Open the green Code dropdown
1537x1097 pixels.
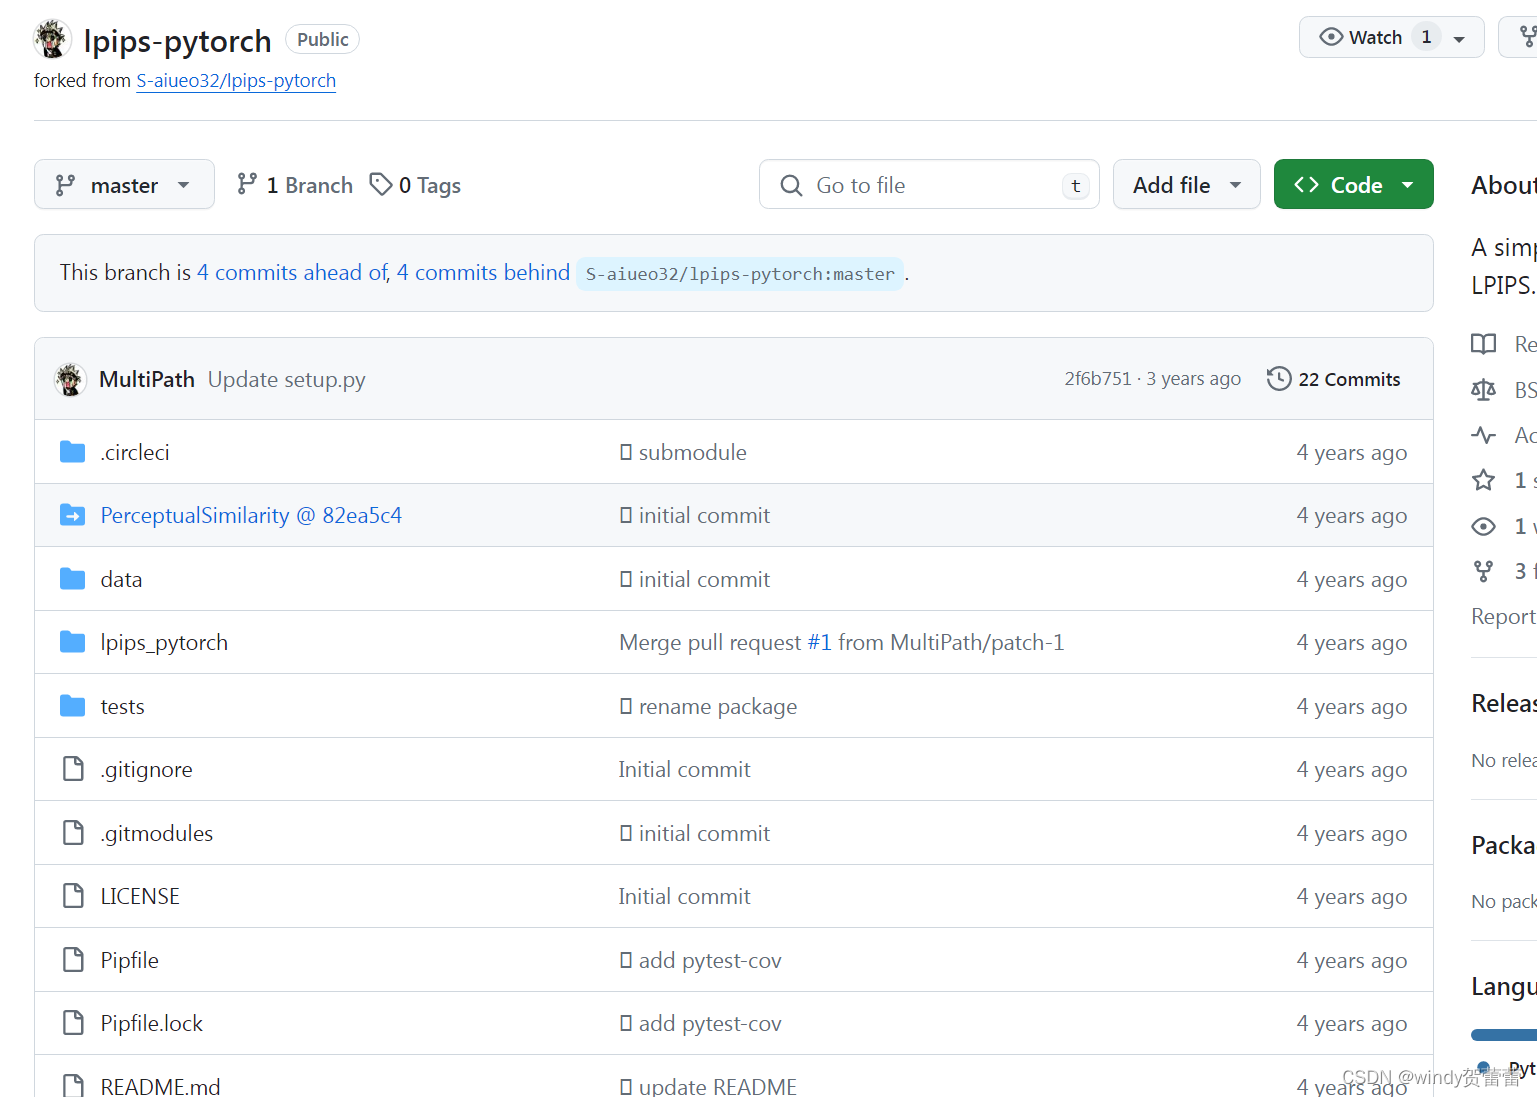[1353, 184]
